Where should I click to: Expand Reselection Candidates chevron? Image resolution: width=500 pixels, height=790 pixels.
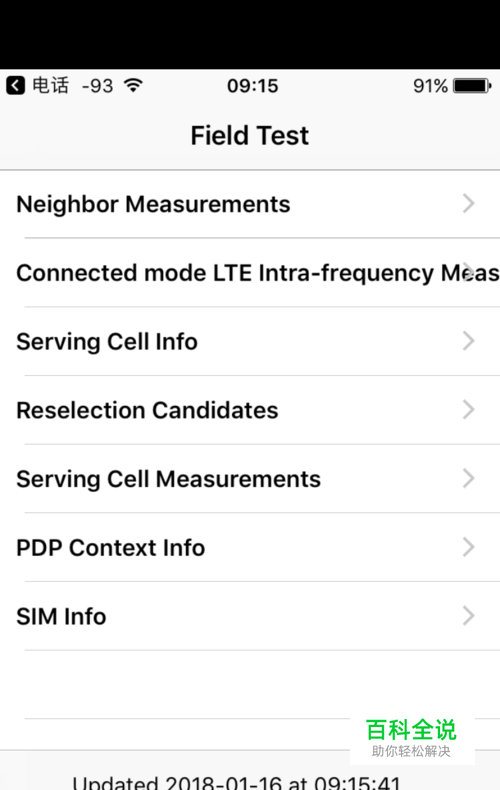point(469,410)
